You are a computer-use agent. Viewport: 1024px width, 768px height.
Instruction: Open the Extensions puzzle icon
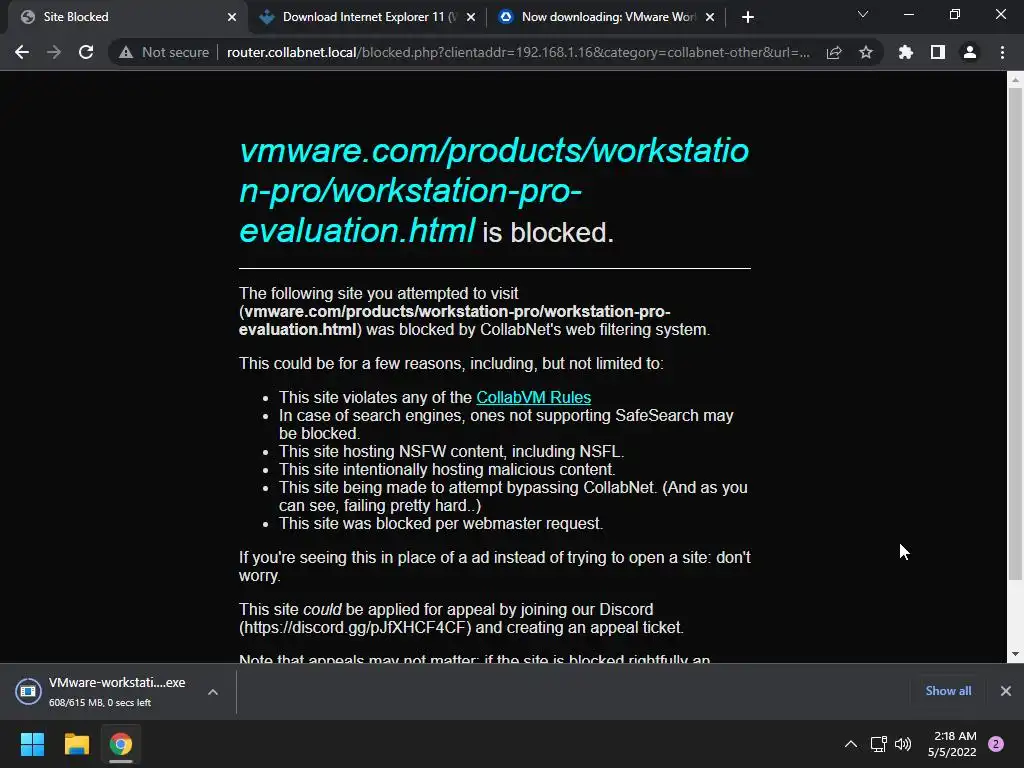coord(906,52)
